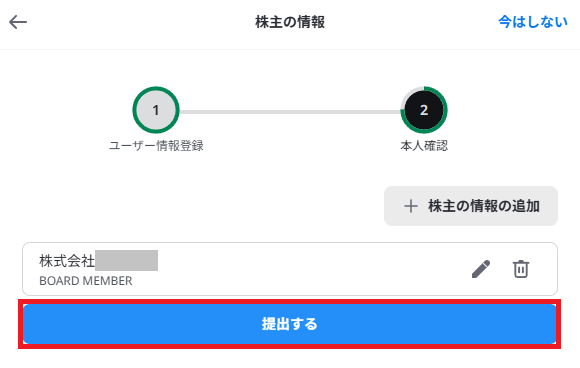Submit the form with the 提出する button

(290, 324)
